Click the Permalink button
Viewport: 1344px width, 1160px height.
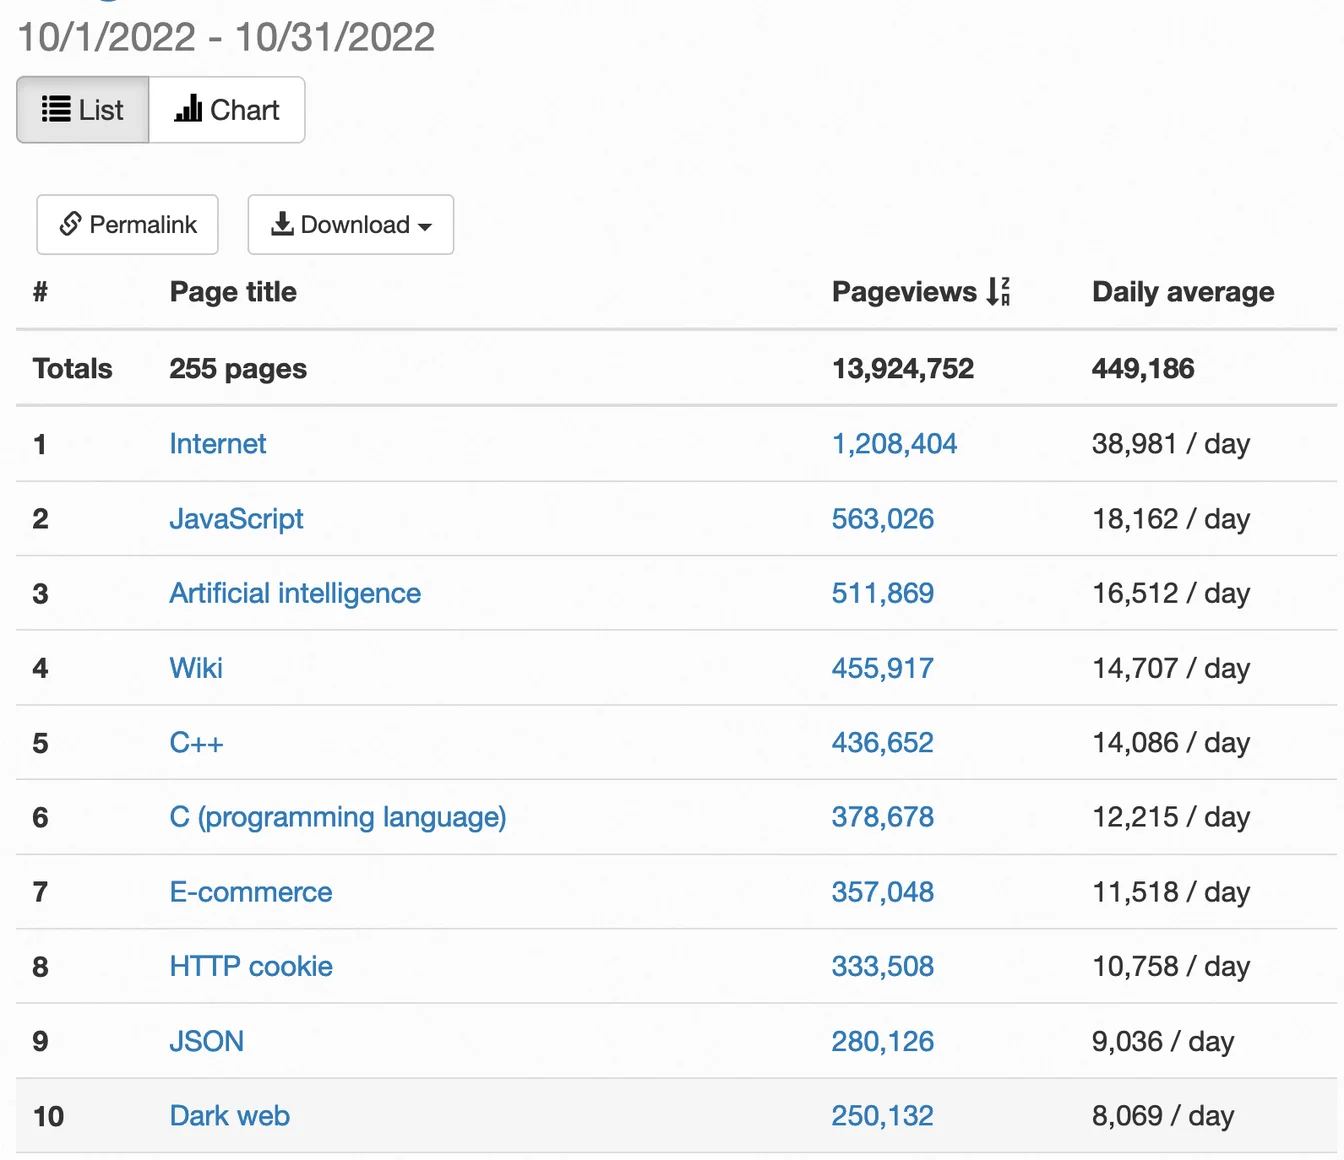click(x=127, y=224)
